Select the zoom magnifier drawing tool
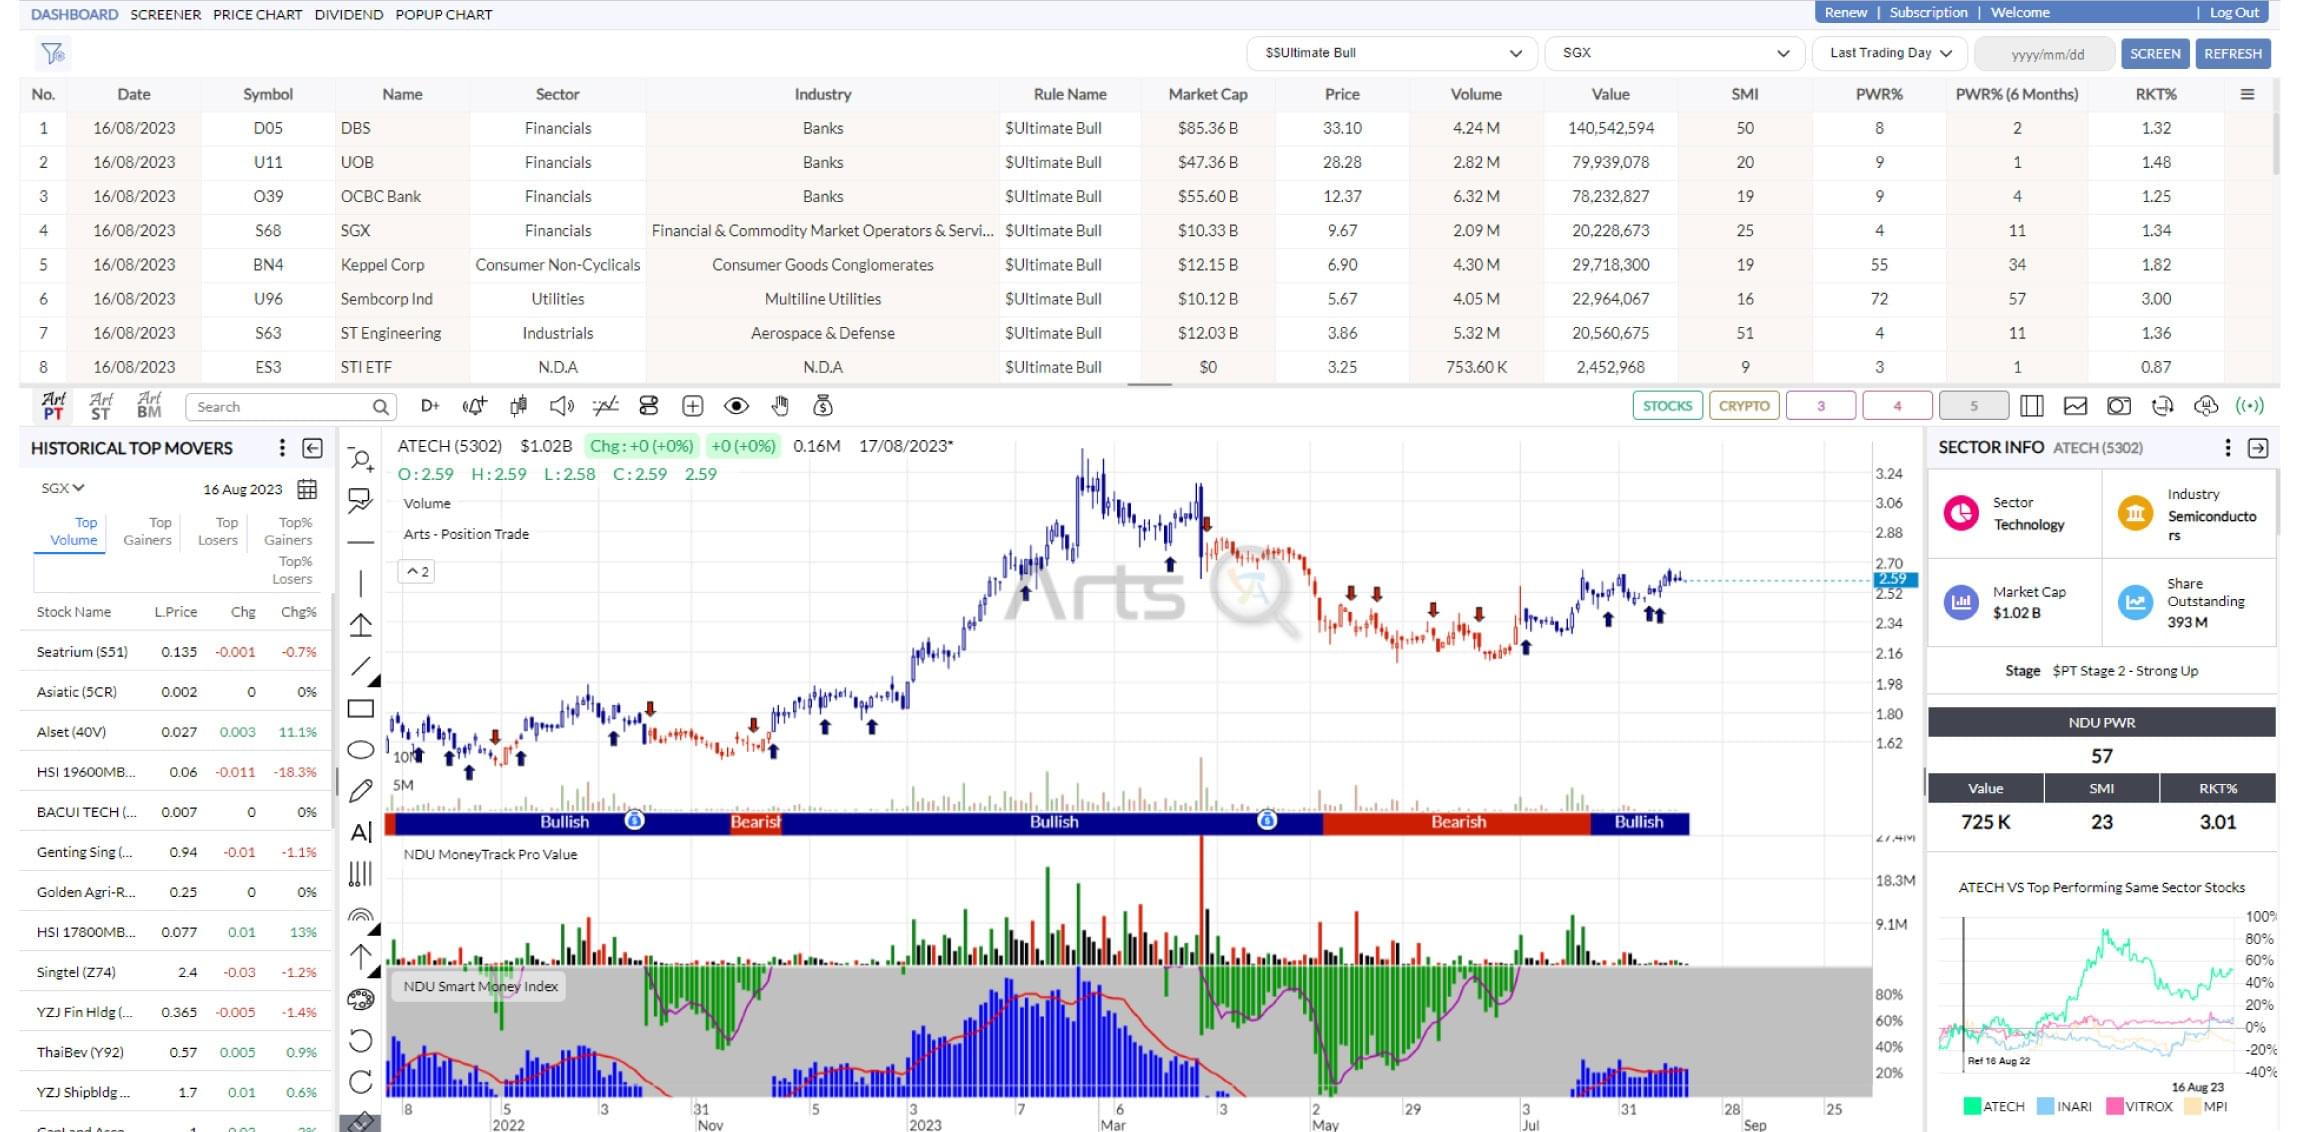 click(361, 460)
